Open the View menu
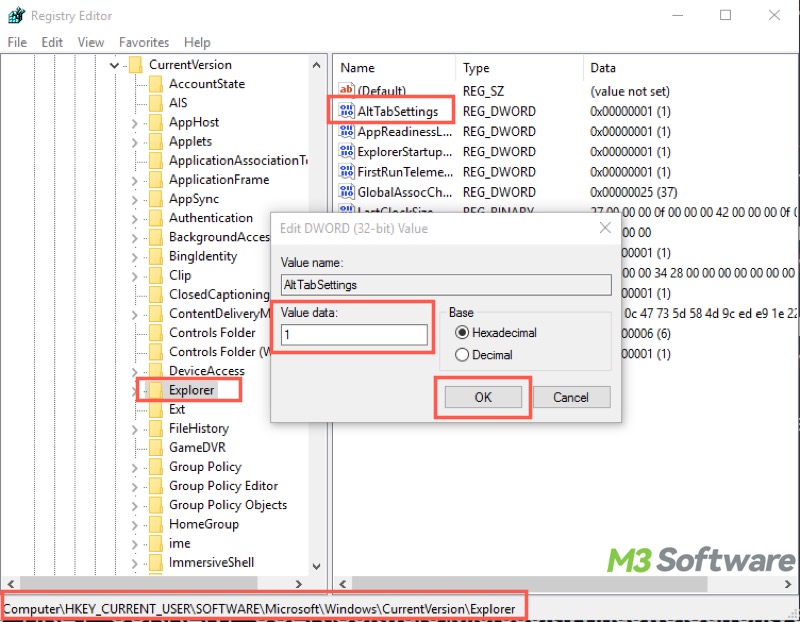The width and height of the screenshot is (800, 622). pos(91,42)
